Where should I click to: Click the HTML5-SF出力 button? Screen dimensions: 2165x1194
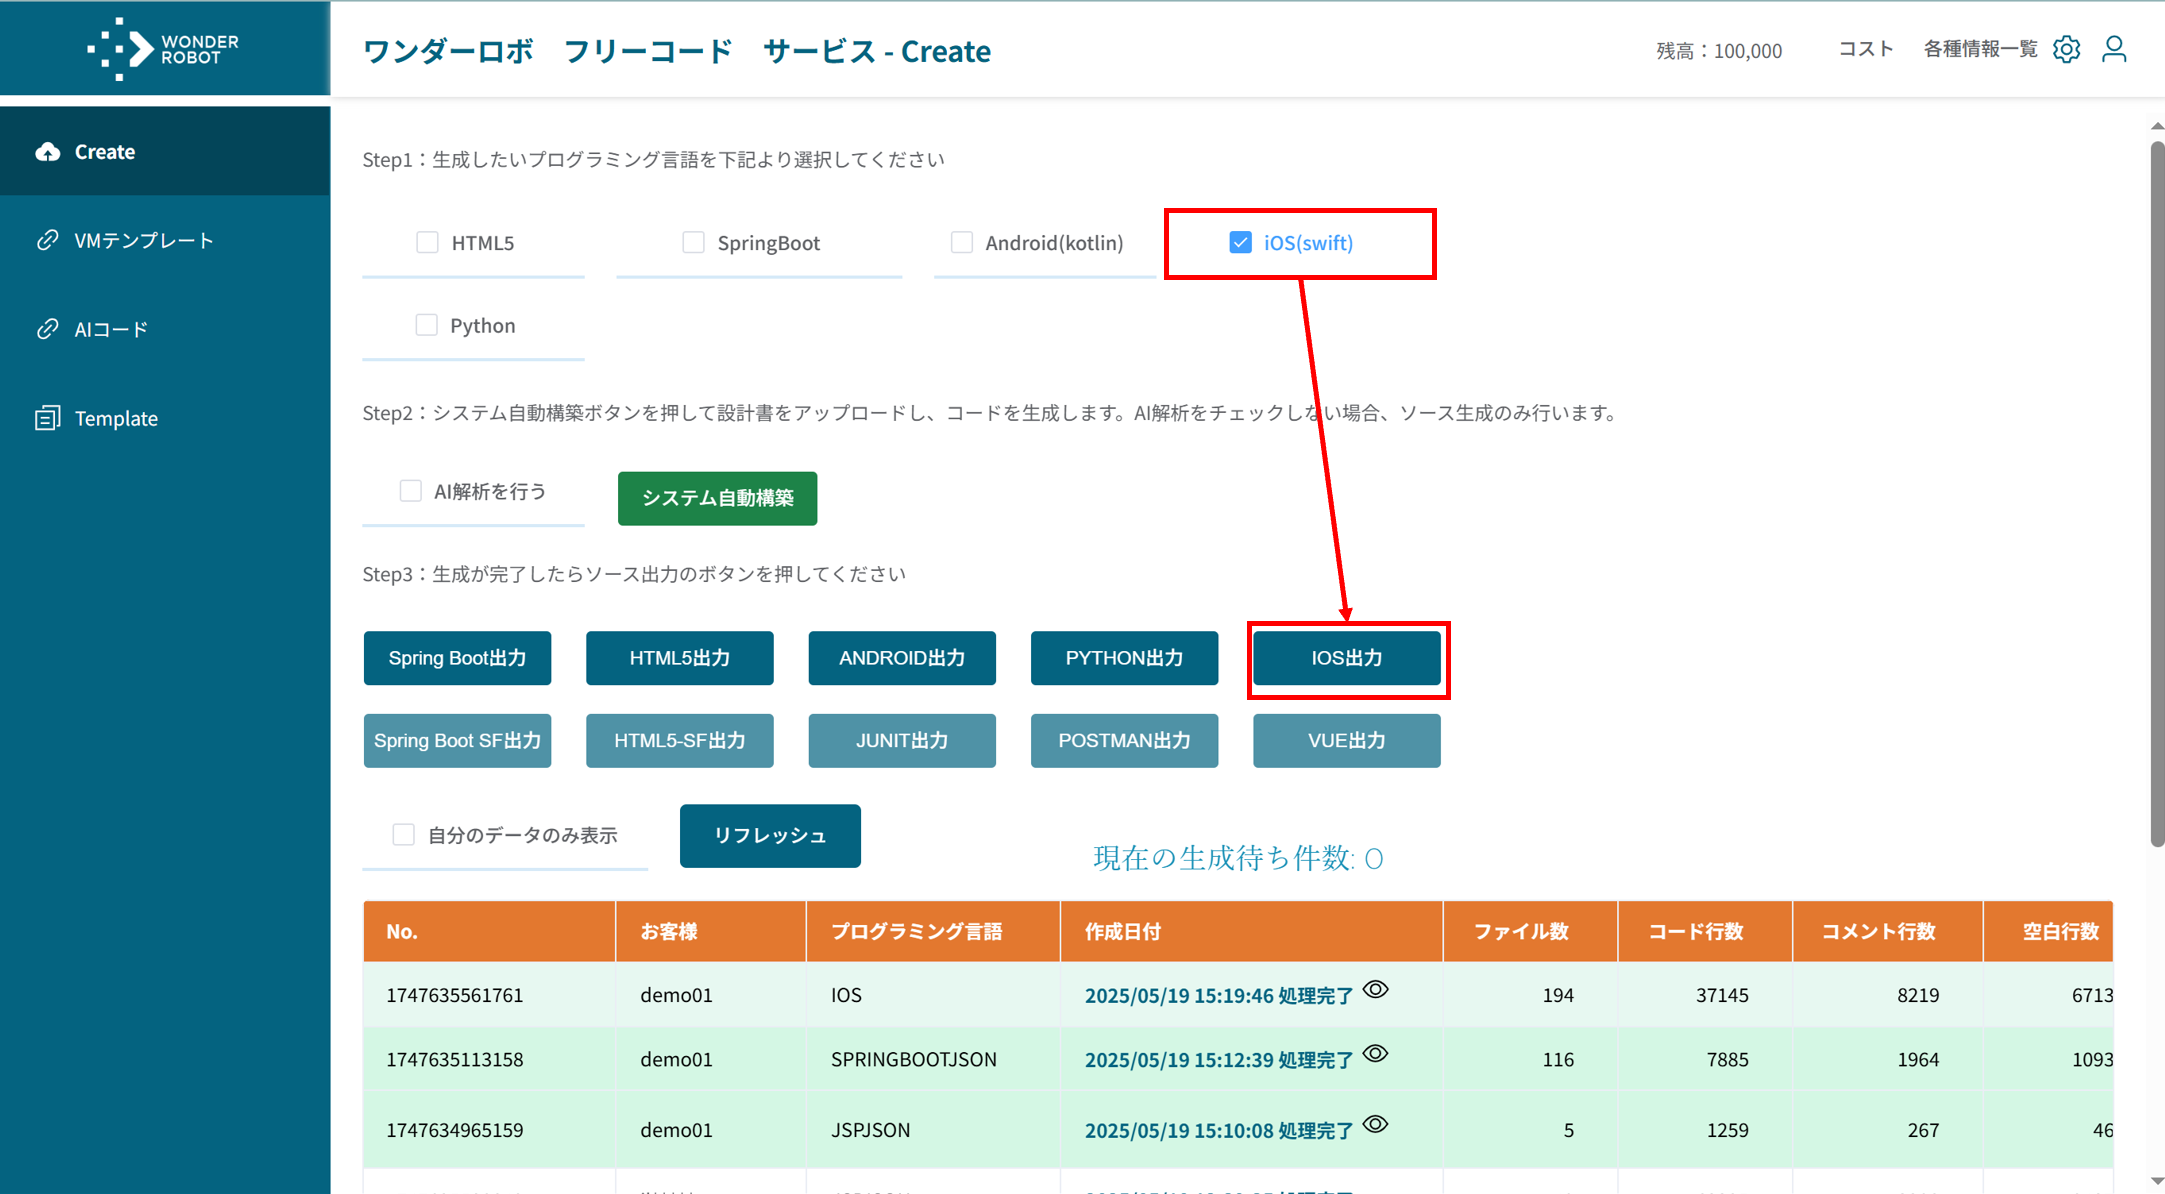coord(680,741)
